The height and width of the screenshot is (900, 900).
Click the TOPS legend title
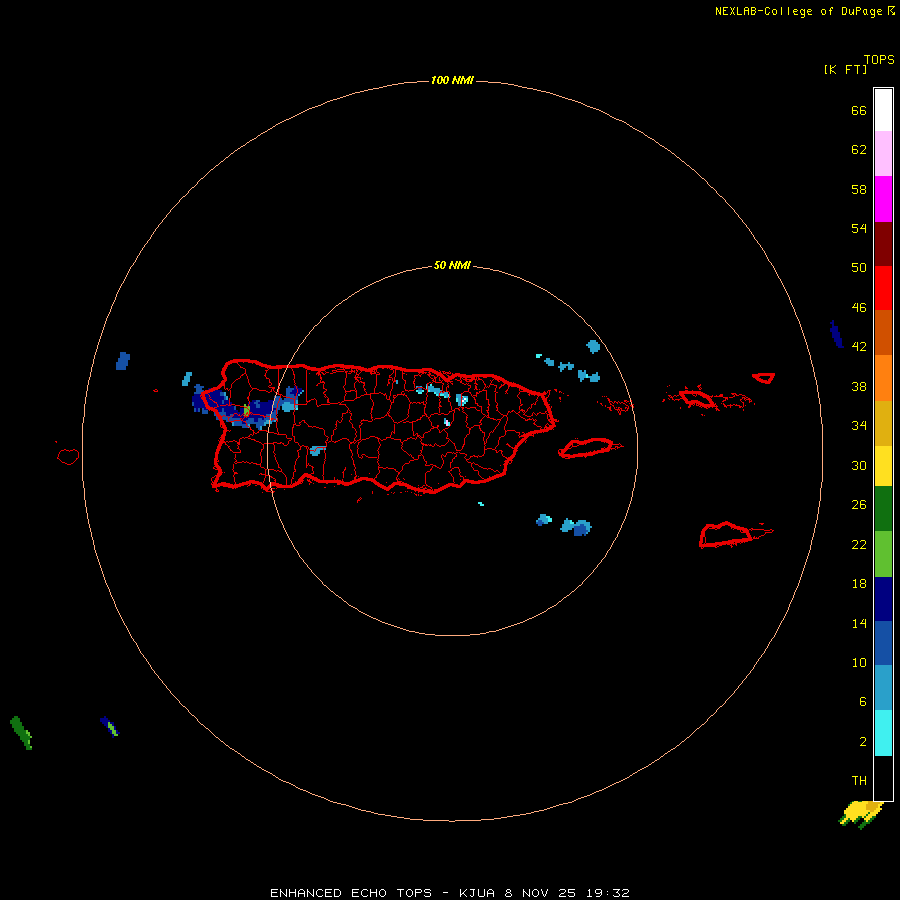[x=879, y=60]
